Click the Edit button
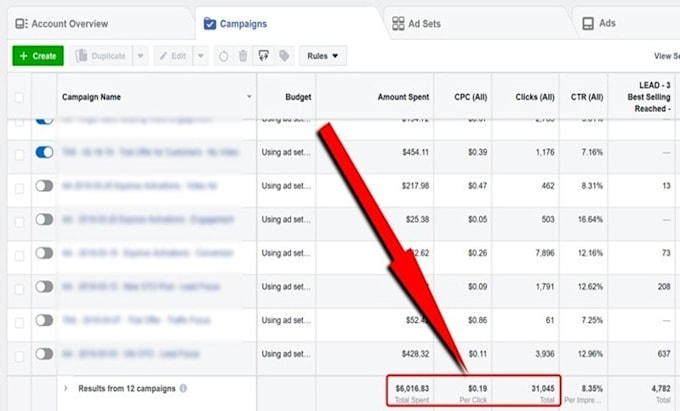Viewport: 680px width, 411px height. coord(173,56)
